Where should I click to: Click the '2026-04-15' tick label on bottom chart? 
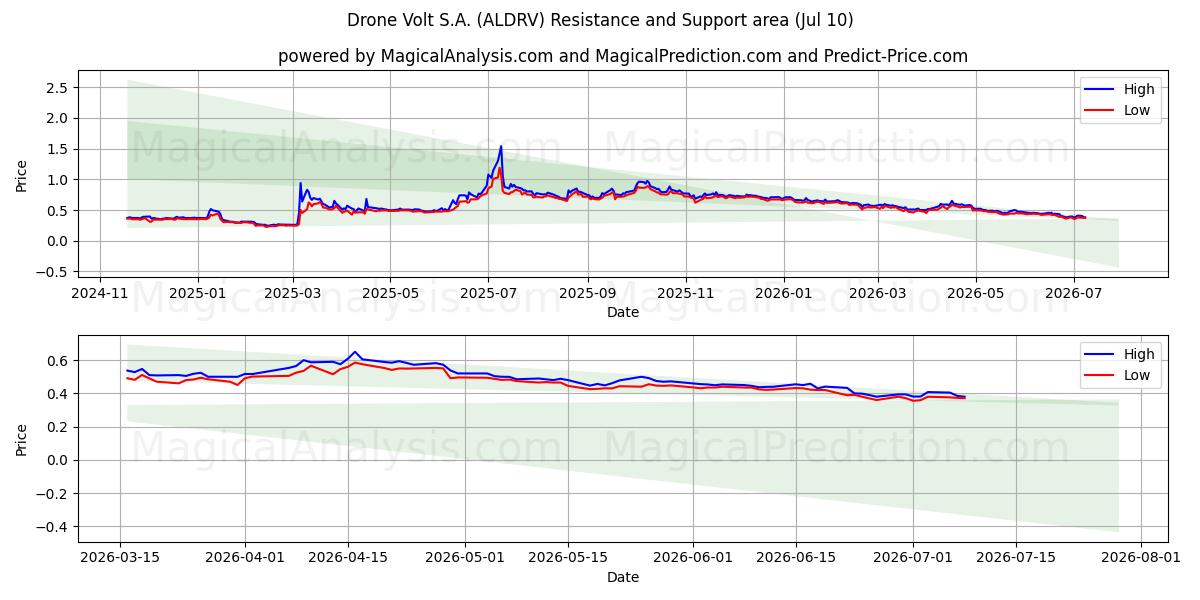pyautogui.click(x=348, y=558)
